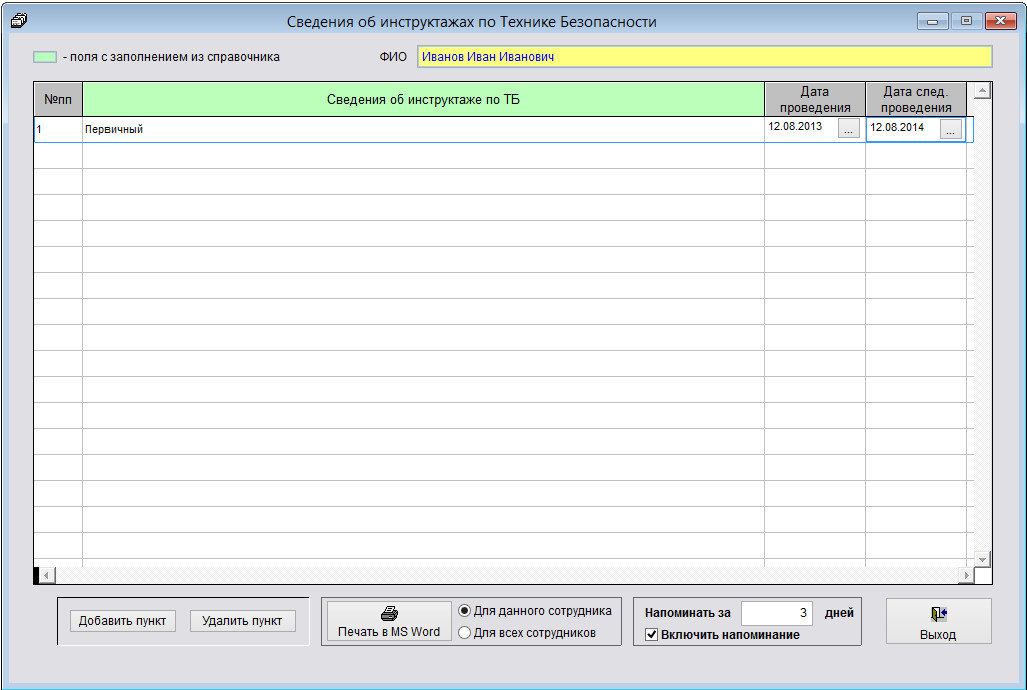This screenshot has width=1027, height=690.
Task: Close the window with red X
Action: pos(1000,21)
